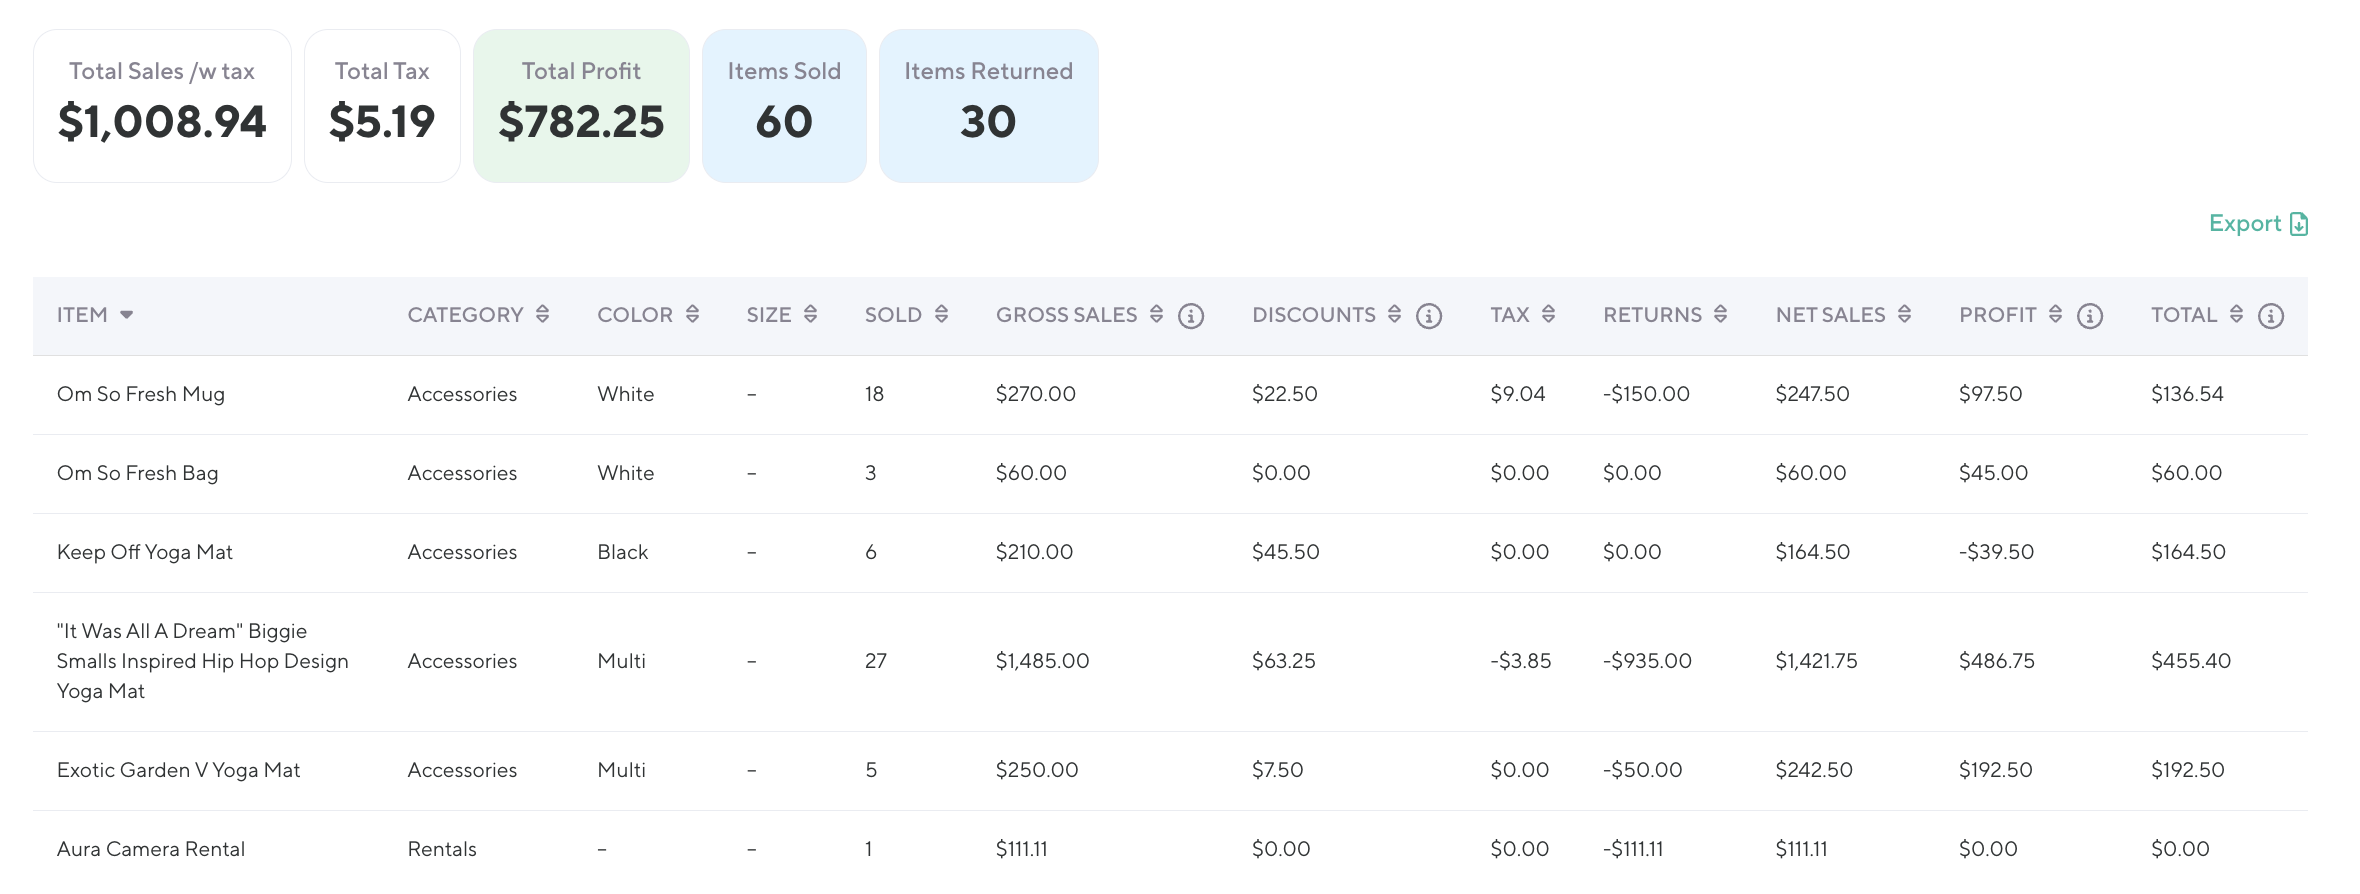This screenshot has width=2360, height=894.
Task: Select the Items Sold summary card
Action: pos(784,106)
